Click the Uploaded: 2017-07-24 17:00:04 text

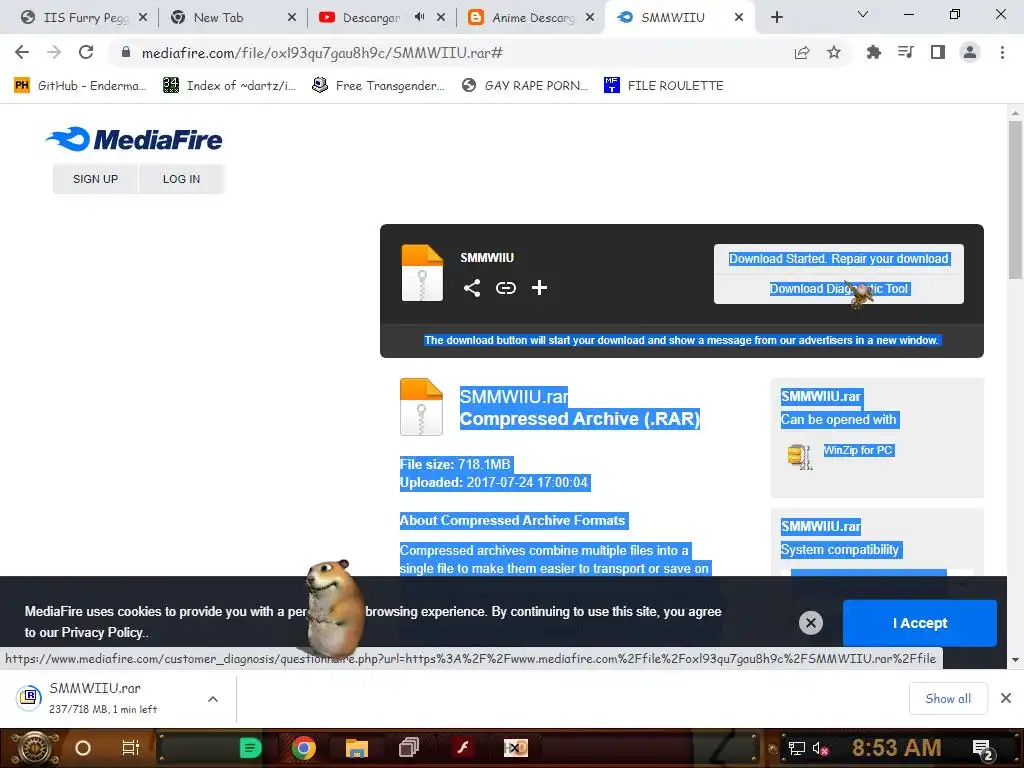point(494,483)
